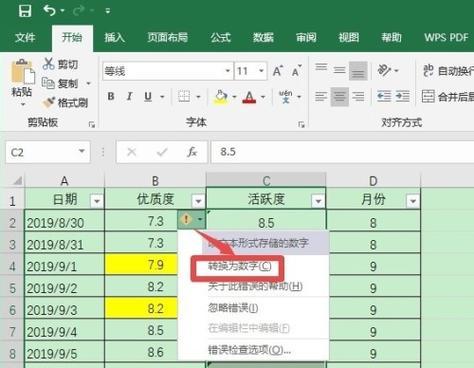Switch to the 审阅 ribbon tab

[306, 37]
